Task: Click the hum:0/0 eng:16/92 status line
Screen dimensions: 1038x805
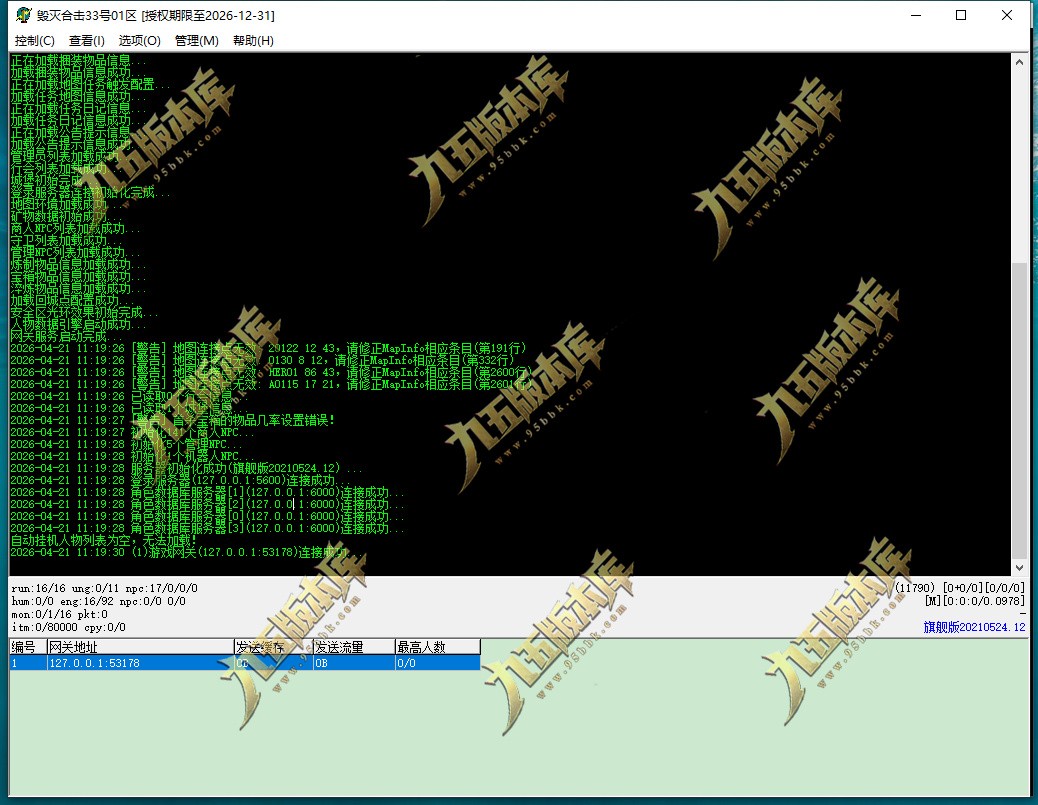Action: point(98,601)
